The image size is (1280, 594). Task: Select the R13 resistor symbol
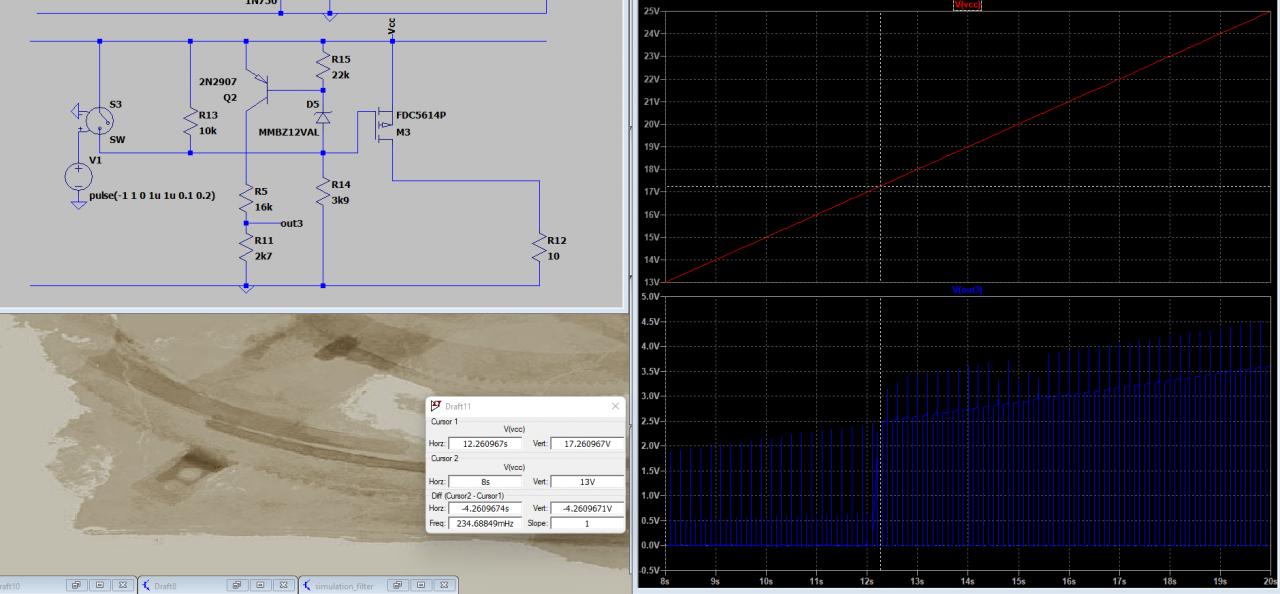[x=190, y=121]
